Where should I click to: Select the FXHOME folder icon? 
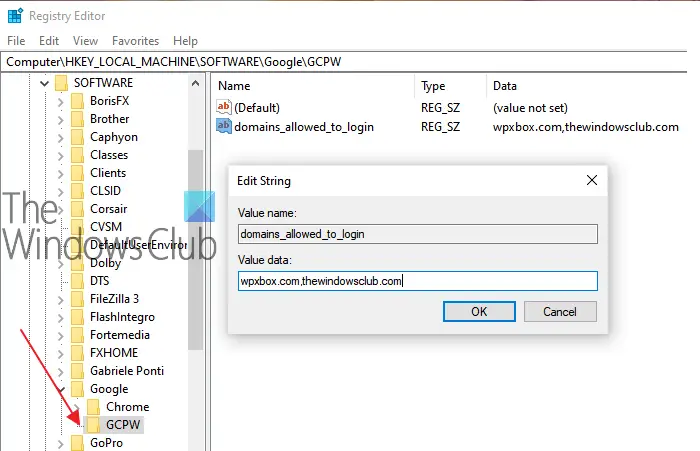[77, 353]
